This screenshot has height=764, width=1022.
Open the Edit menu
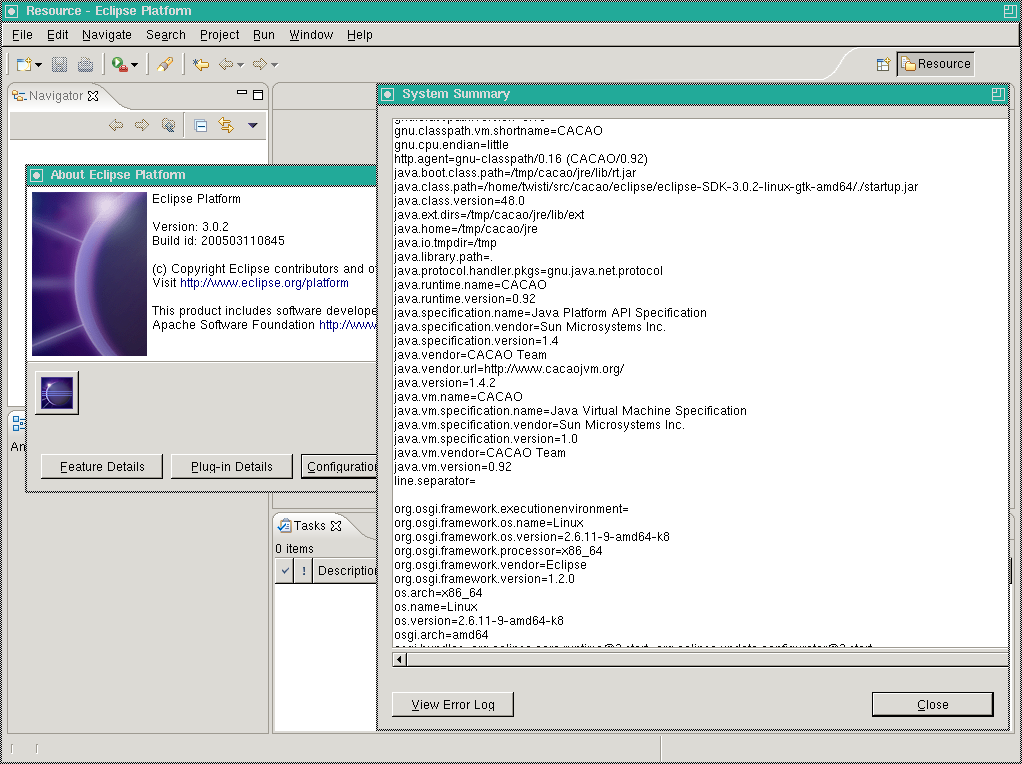[x=57, y=35]
